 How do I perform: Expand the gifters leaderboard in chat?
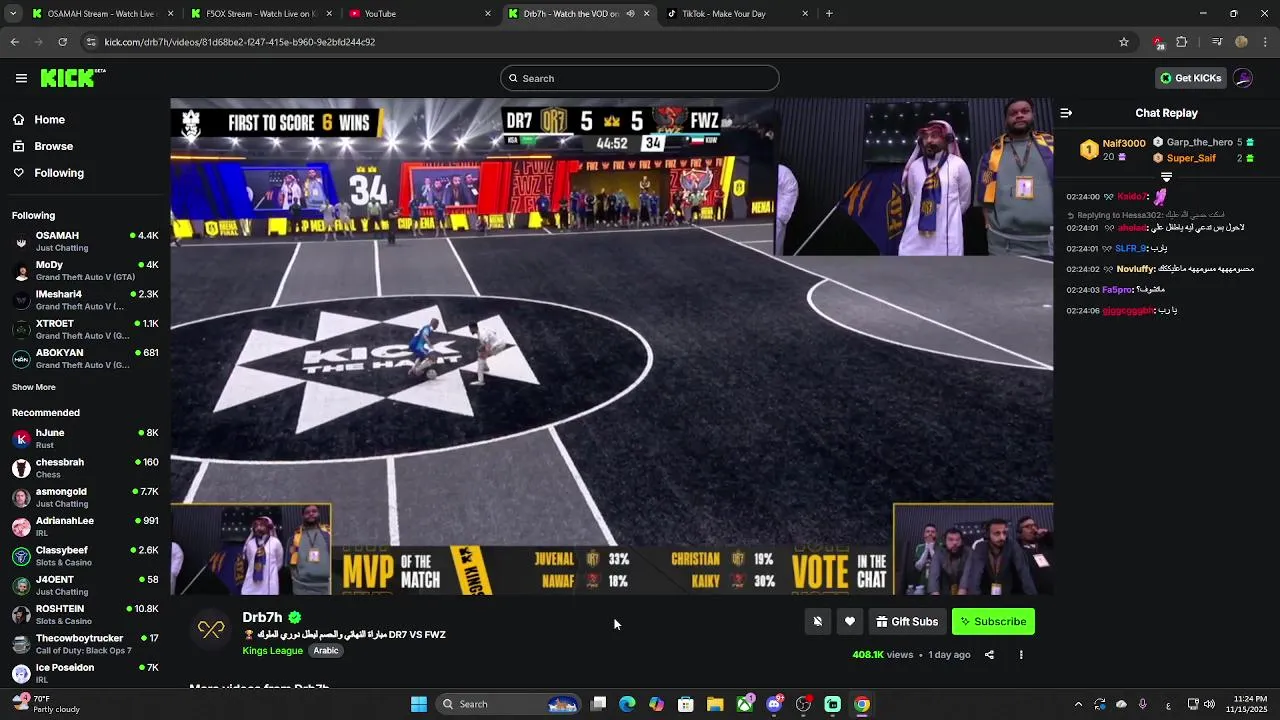(x=1166, y=177)
